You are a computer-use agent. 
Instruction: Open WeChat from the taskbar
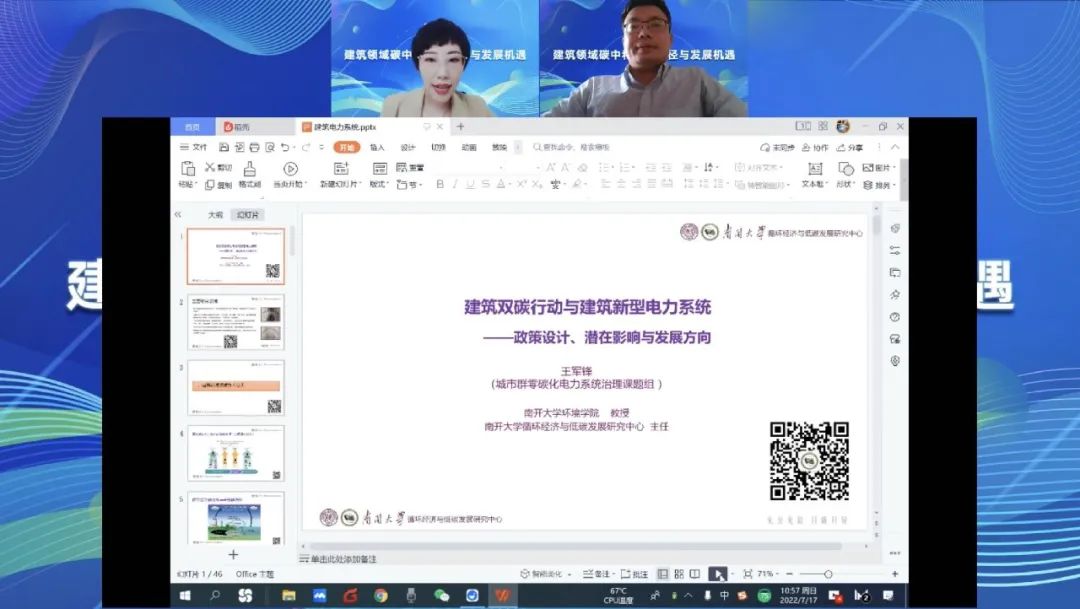click(x=442, y=596)
